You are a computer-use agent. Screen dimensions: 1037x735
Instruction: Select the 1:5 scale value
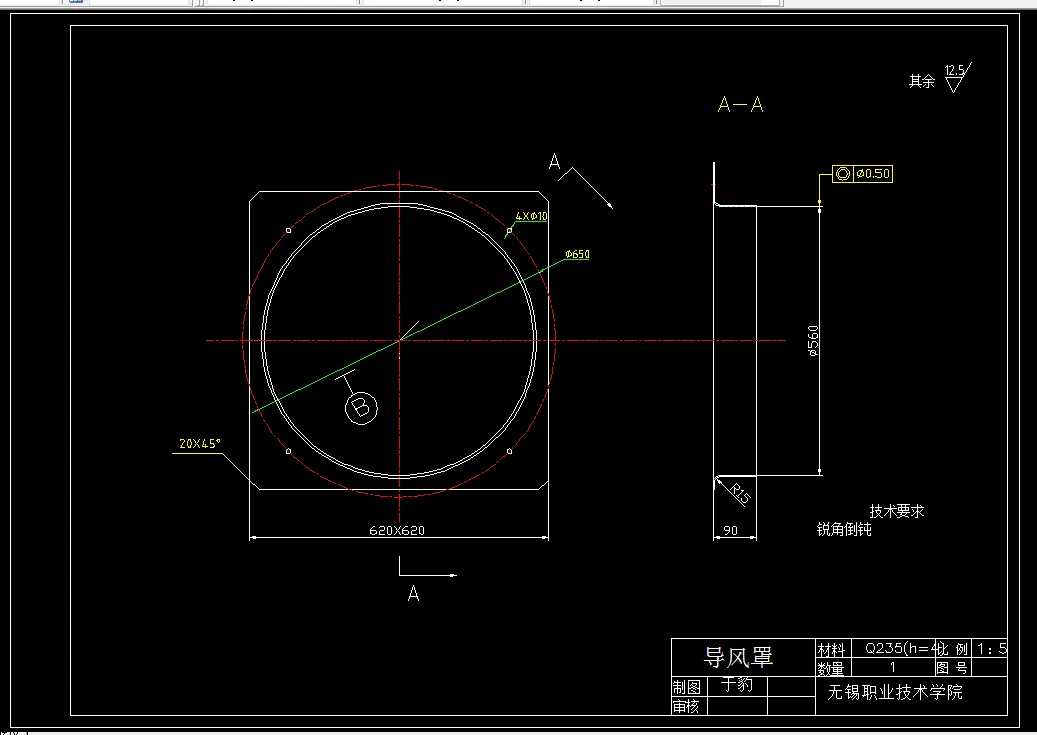click(x=992, y=649)
